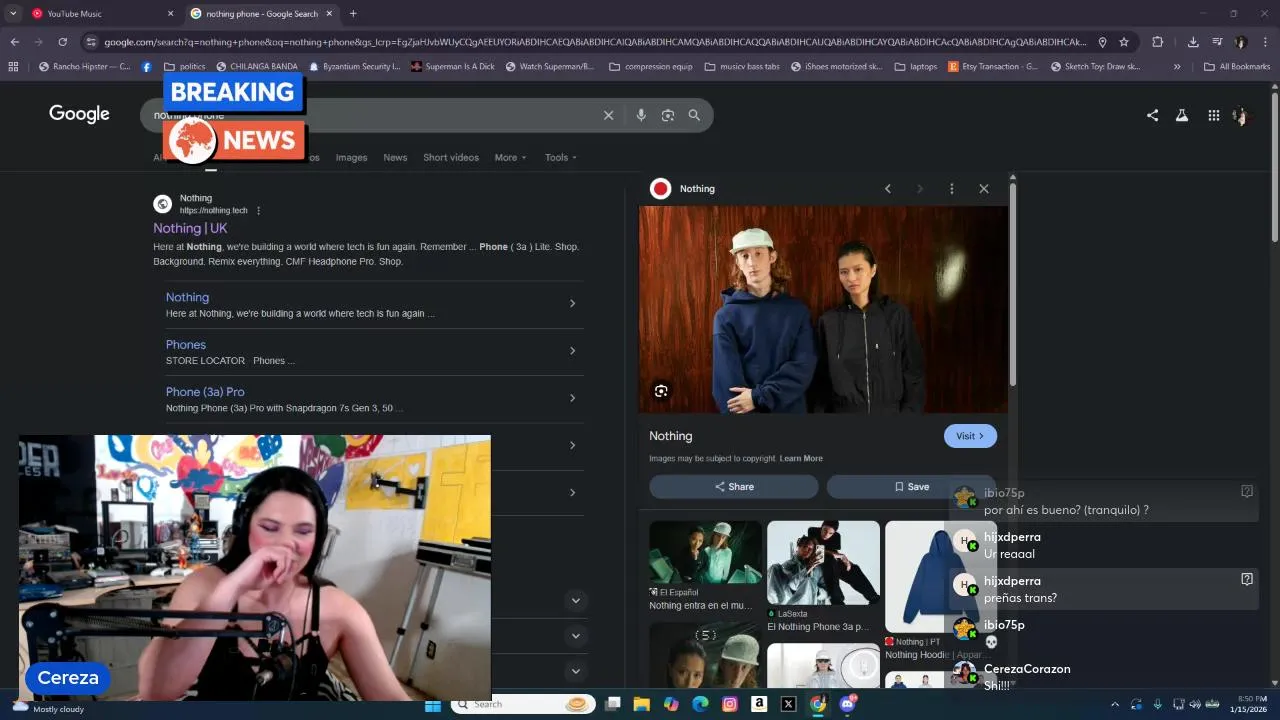Click the Visit button in image panel
The height and width of the screenshot is (720, 1280).
click(970, 436)
